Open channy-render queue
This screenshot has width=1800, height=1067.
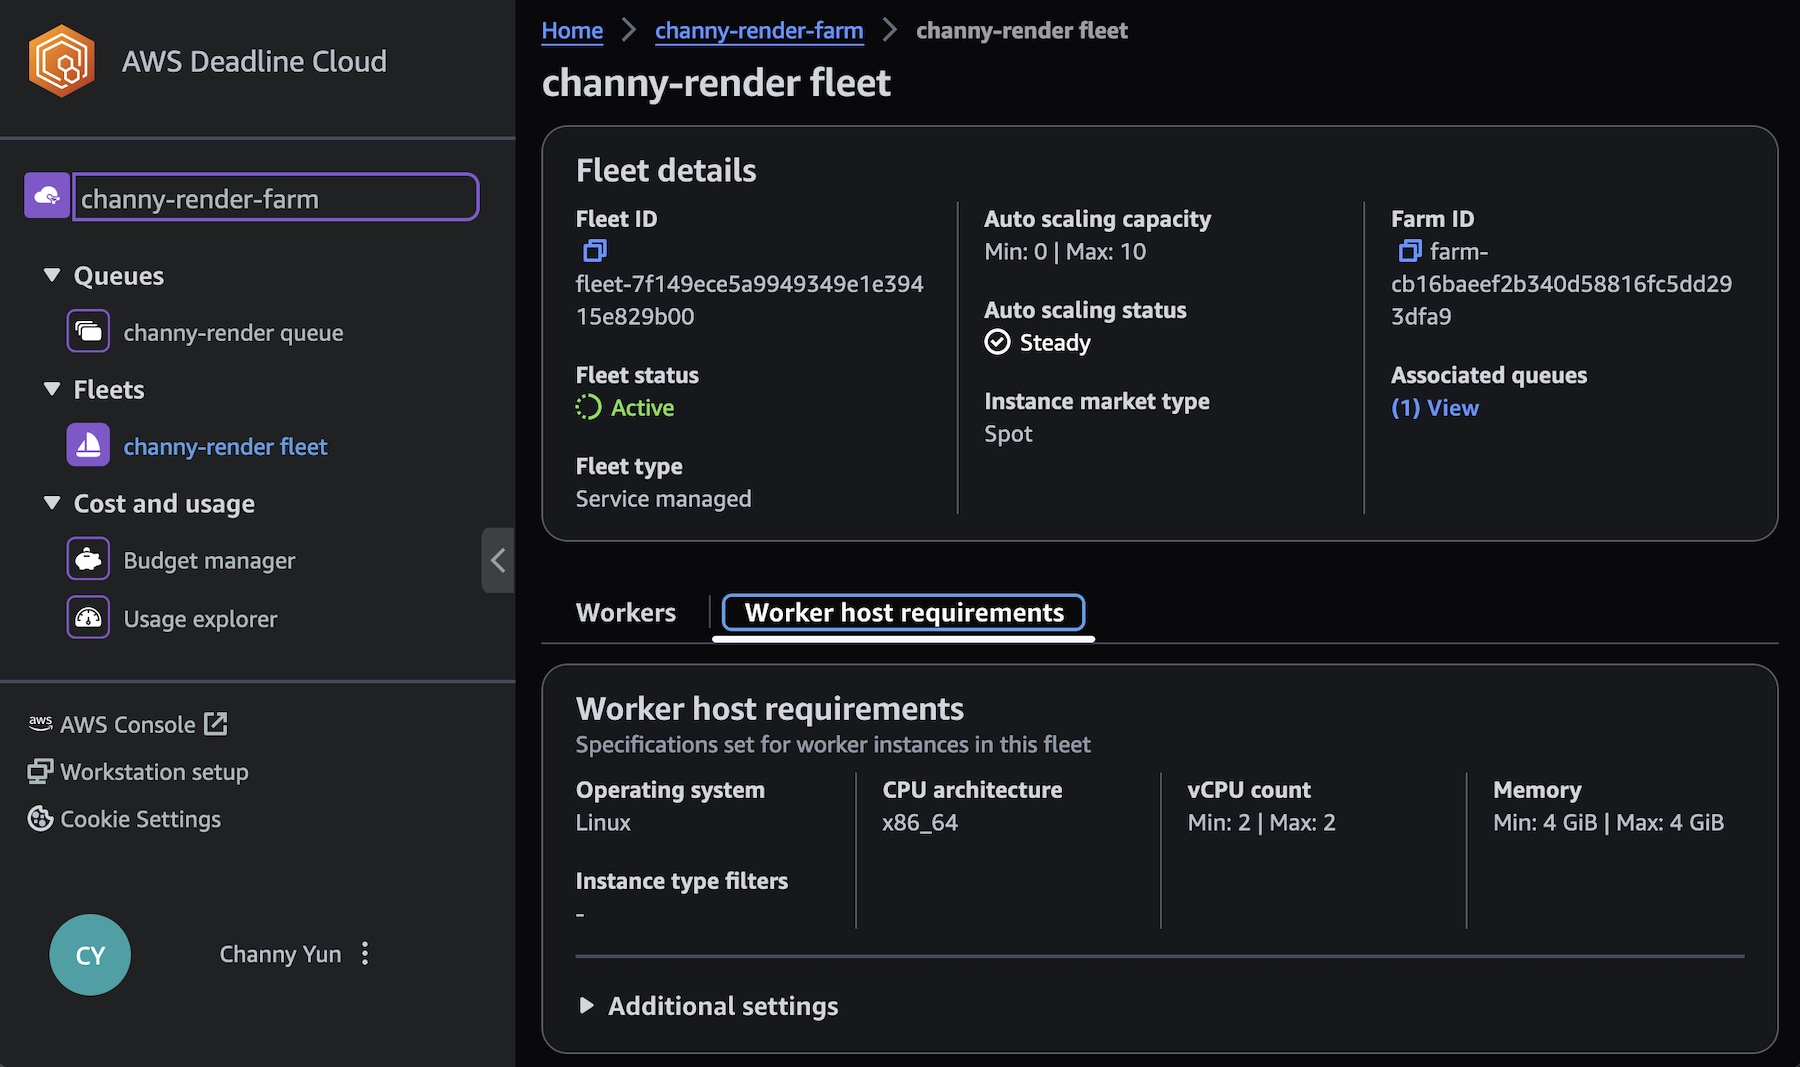point(233,332)
